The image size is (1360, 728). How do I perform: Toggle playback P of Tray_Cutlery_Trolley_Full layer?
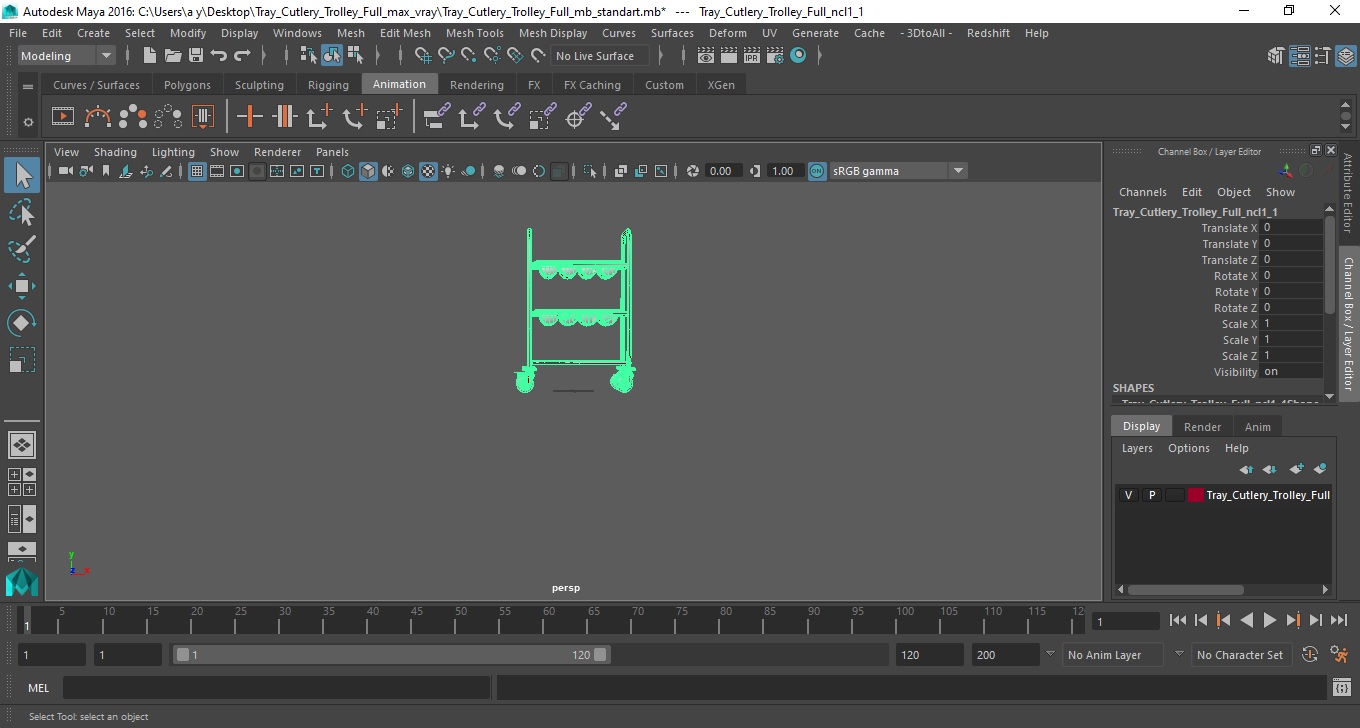coord(1151,495)
